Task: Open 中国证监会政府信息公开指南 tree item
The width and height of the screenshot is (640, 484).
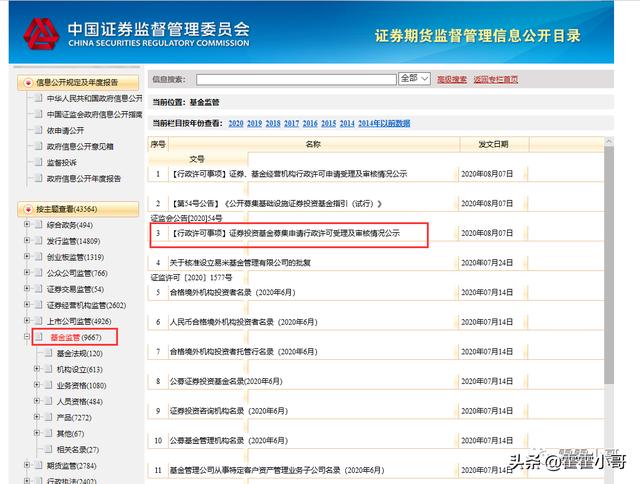Action: pyautogui.click(x=94, y=114)
